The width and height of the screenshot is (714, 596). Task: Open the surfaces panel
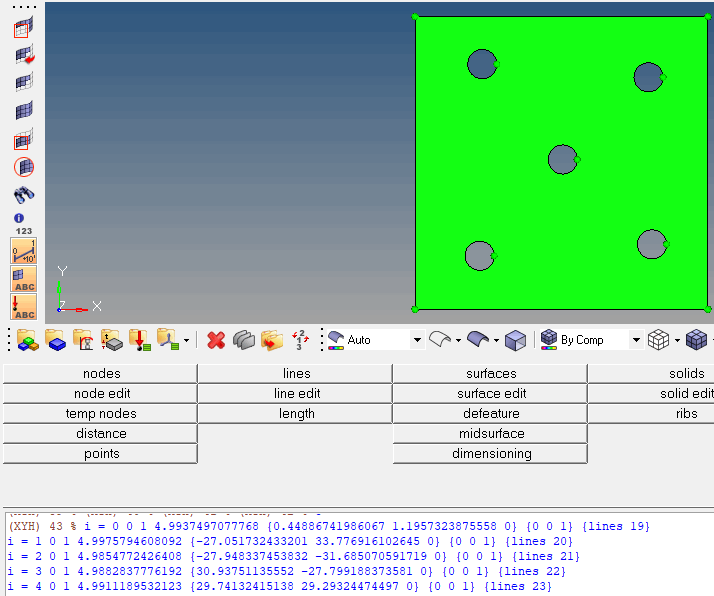490,373
